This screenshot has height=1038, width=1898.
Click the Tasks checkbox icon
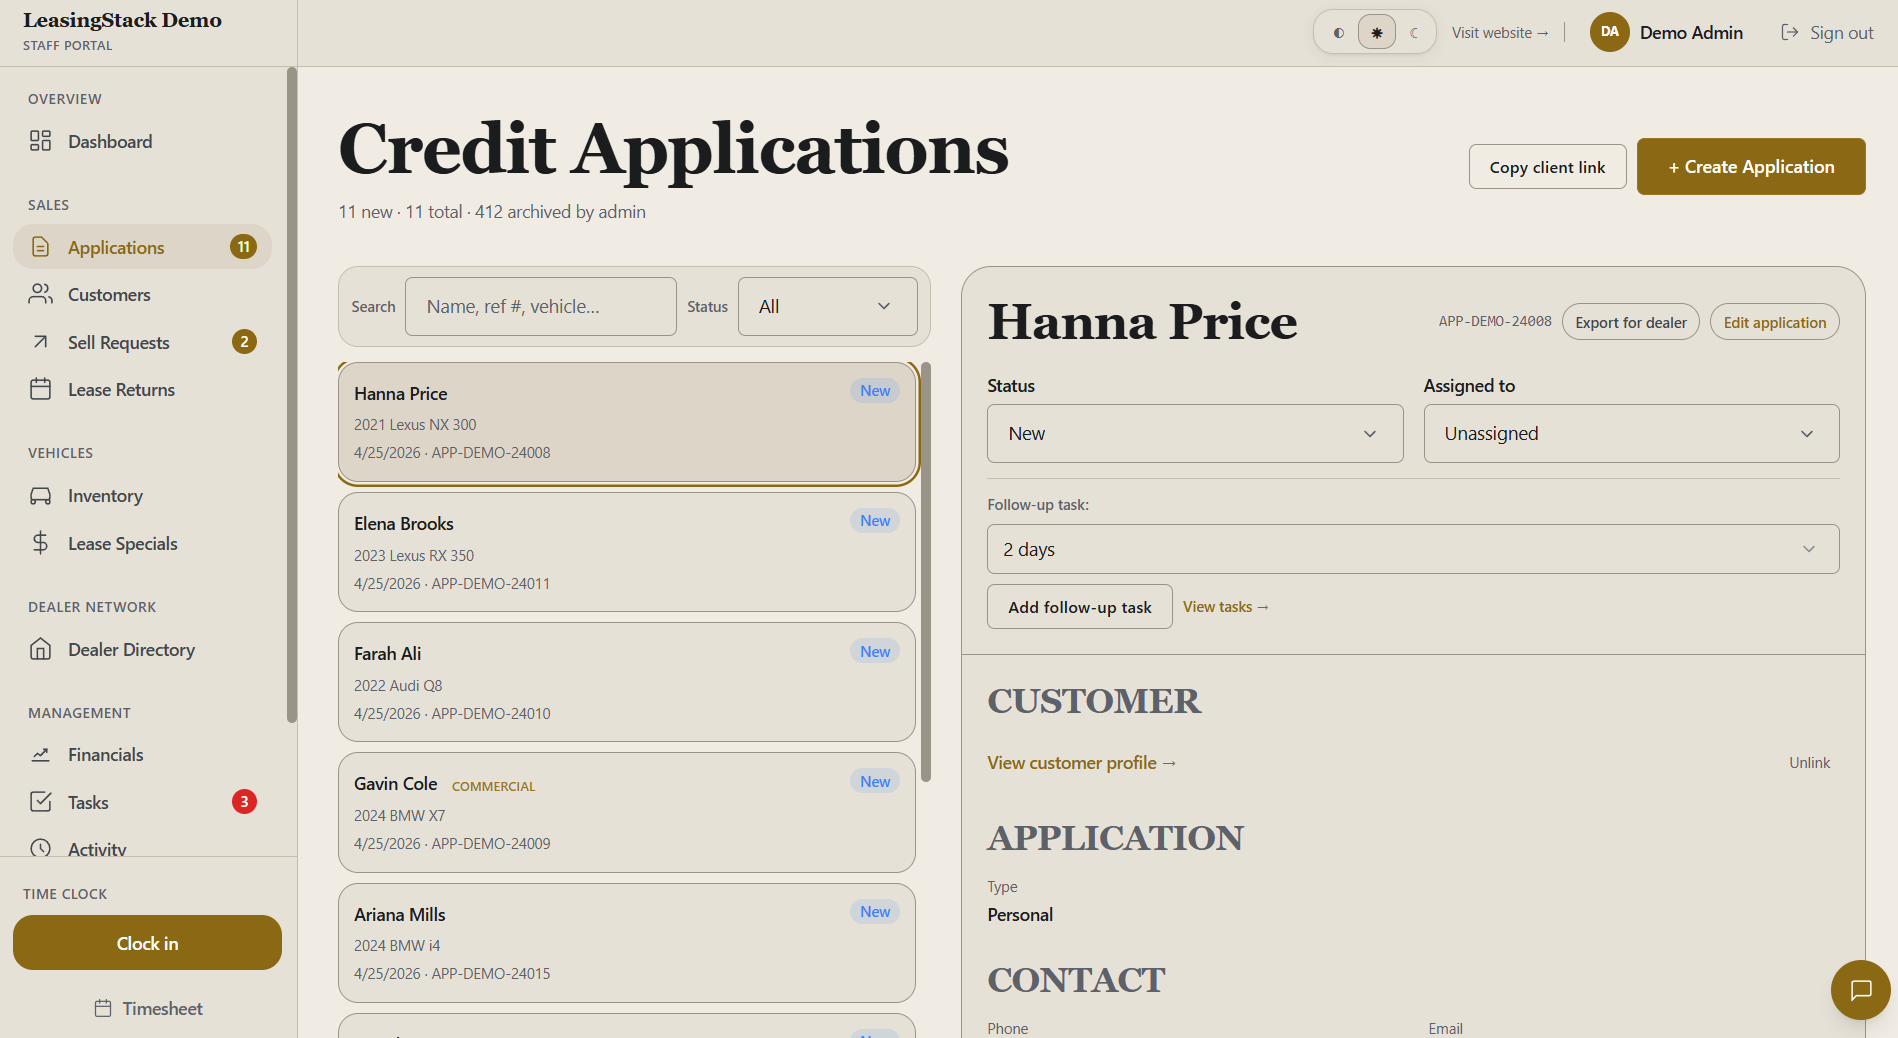click(x=40, y=802)
